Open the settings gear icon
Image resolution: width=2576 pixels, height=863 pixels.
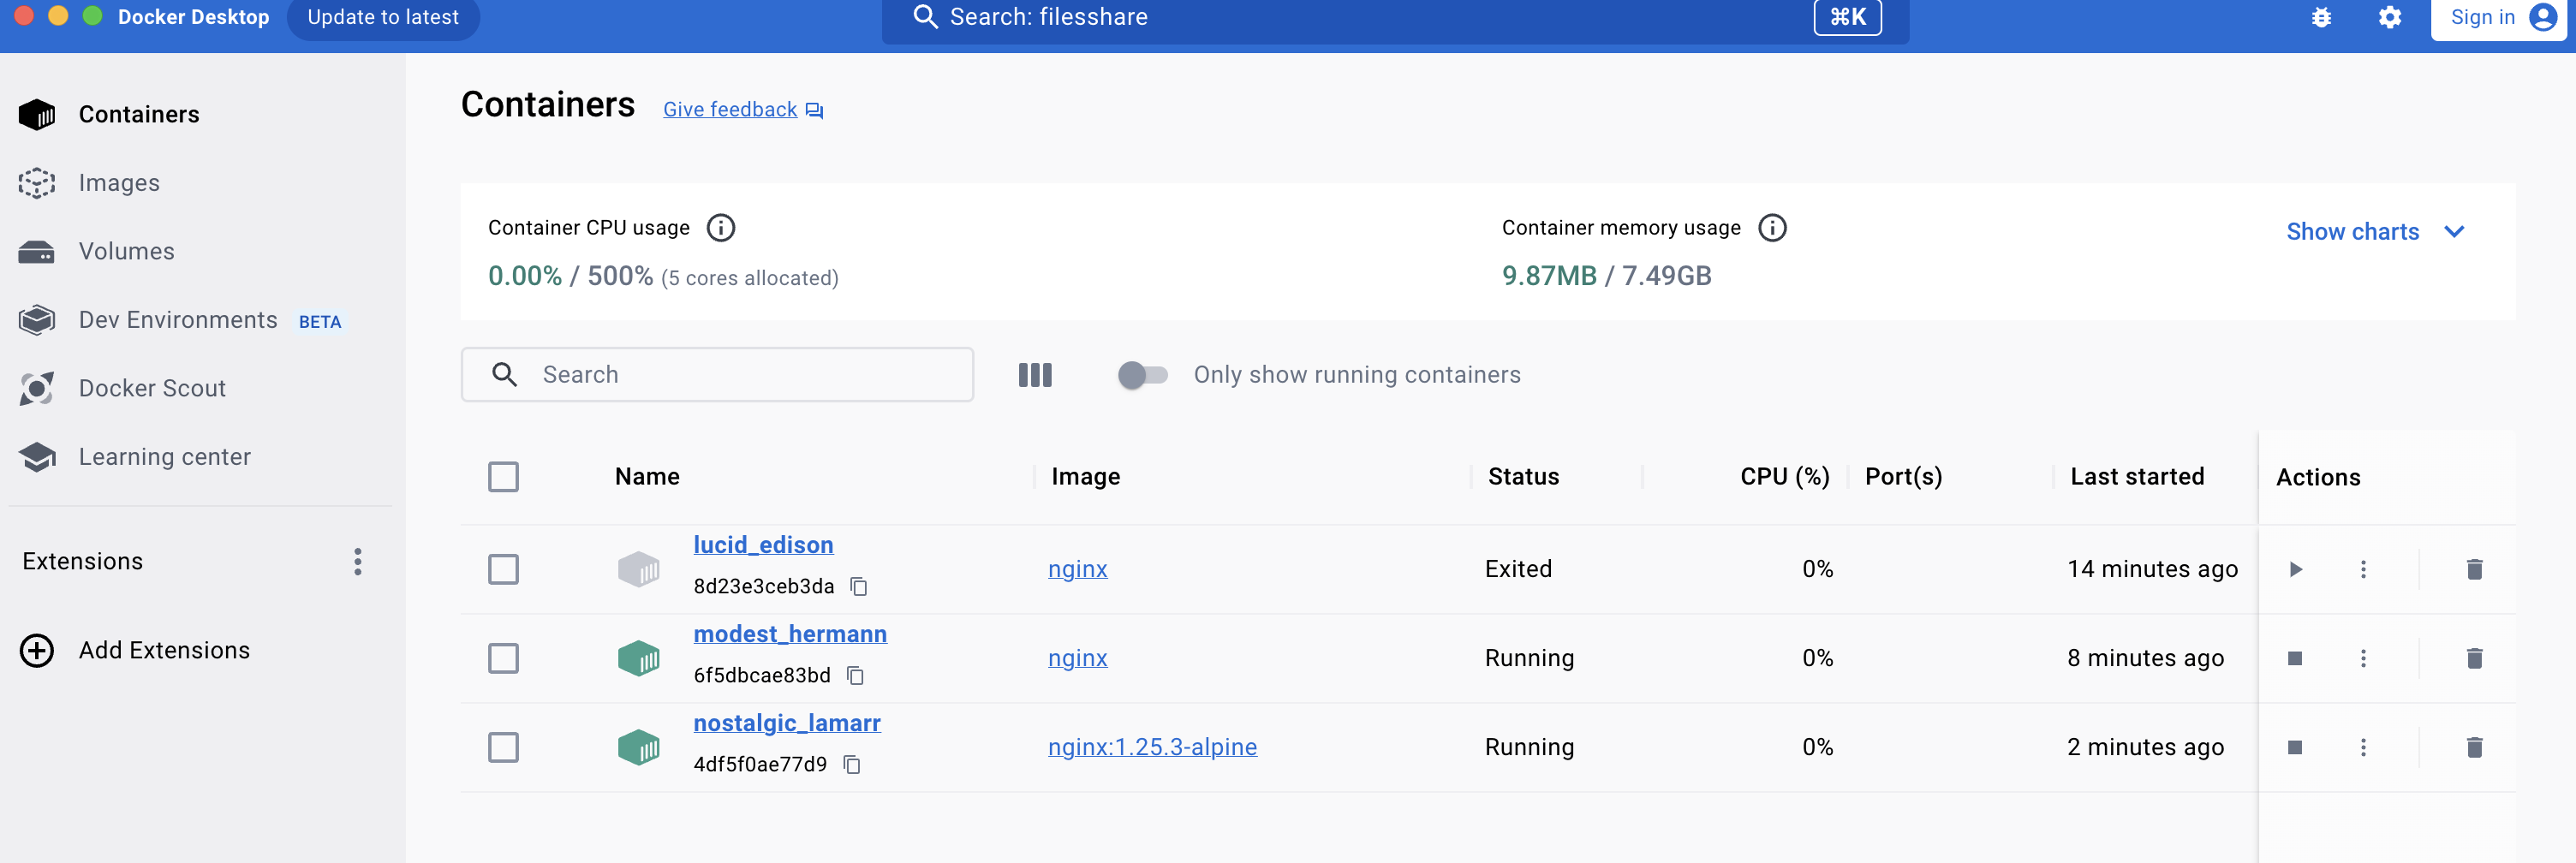click(x=2390, y=17)
